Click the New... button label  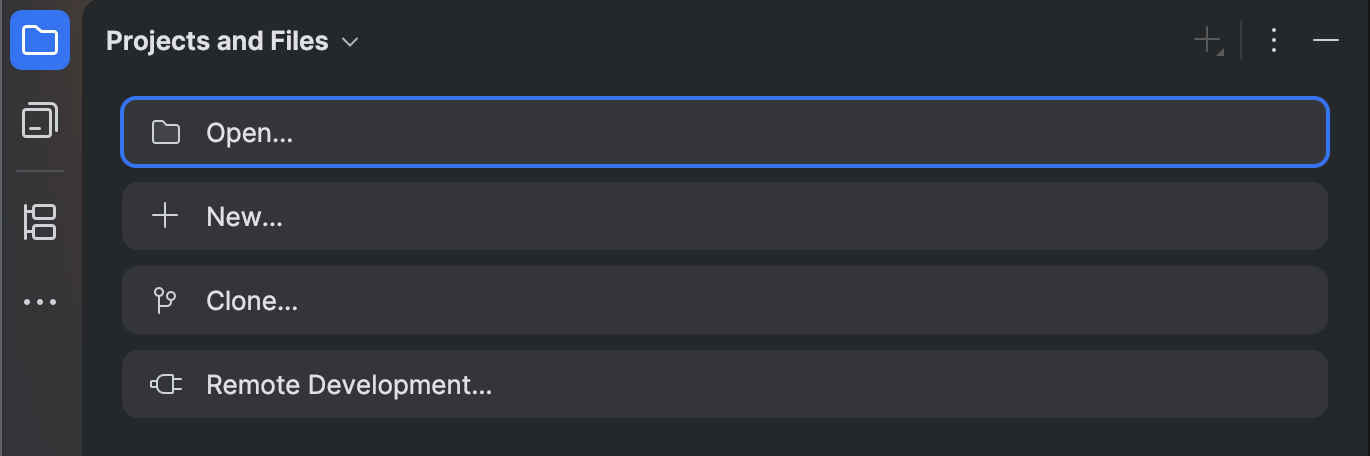[244, 216]
